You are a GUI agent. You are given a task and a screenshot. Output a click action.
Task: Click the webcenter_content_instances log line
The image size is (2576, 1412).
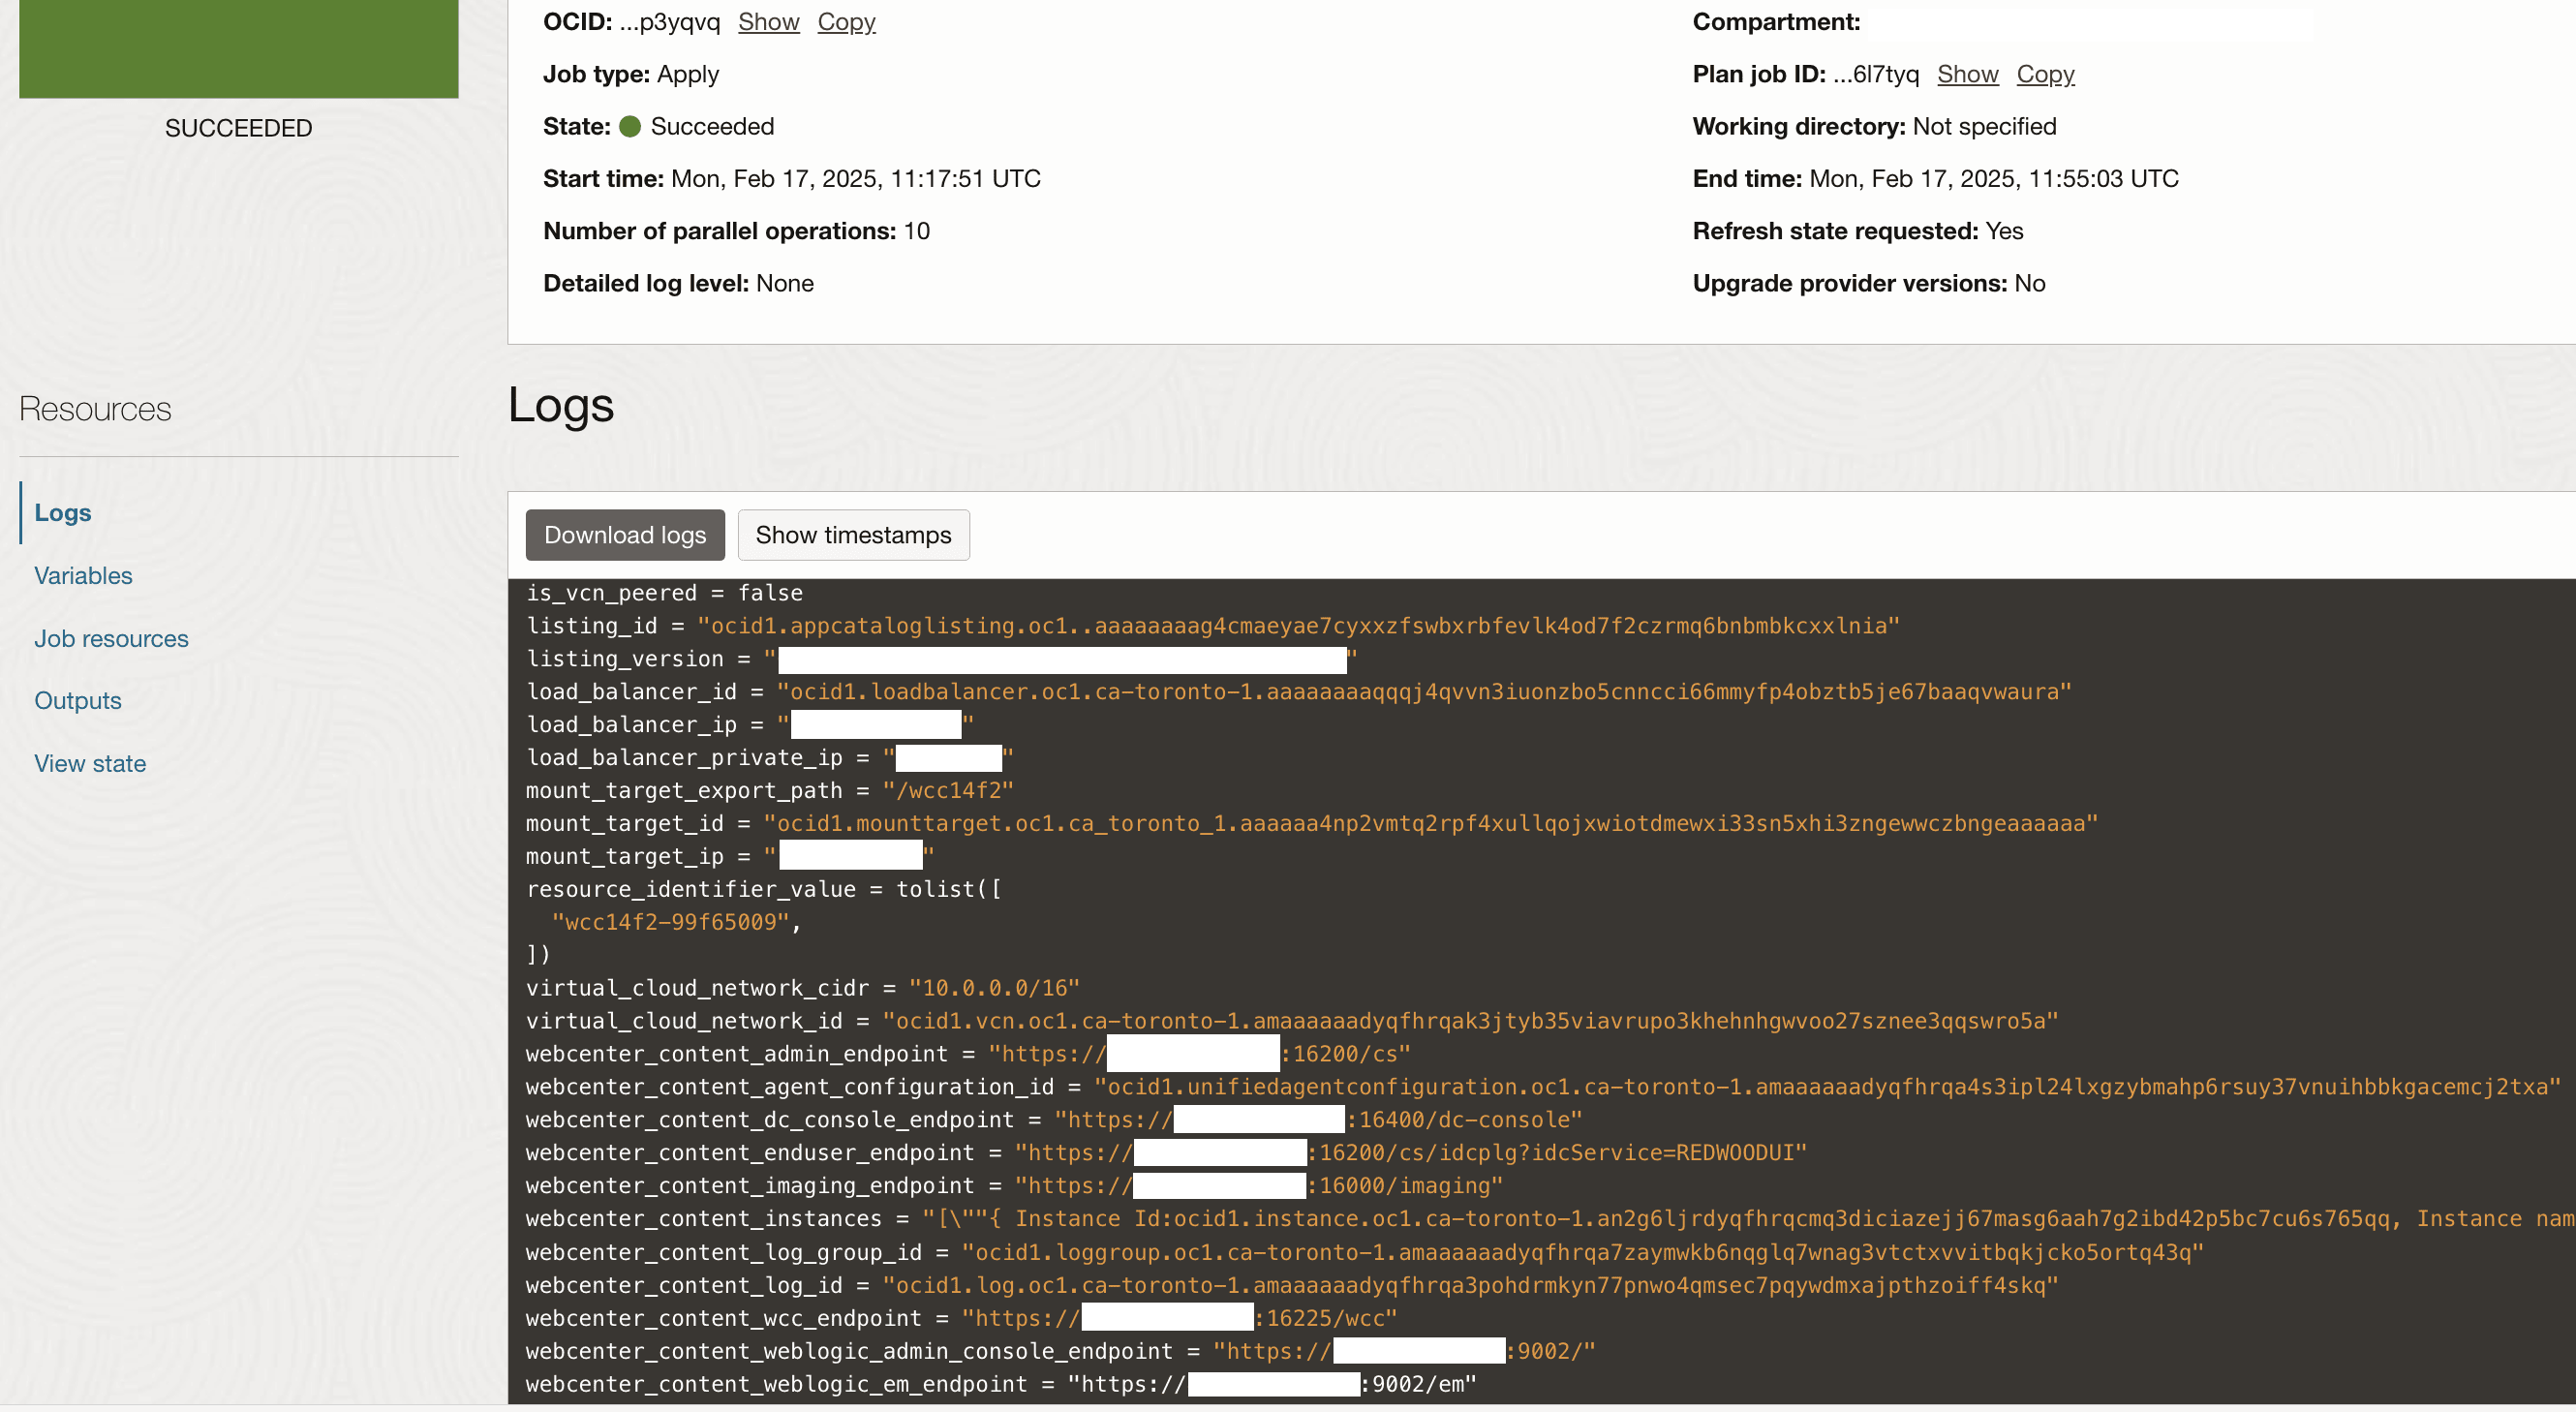pos(1550,1219)
